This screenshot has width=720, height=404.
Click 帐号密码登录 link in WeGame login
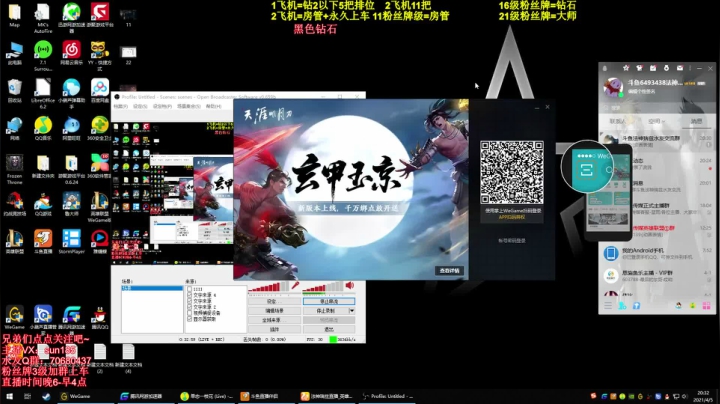click(512, 241)
